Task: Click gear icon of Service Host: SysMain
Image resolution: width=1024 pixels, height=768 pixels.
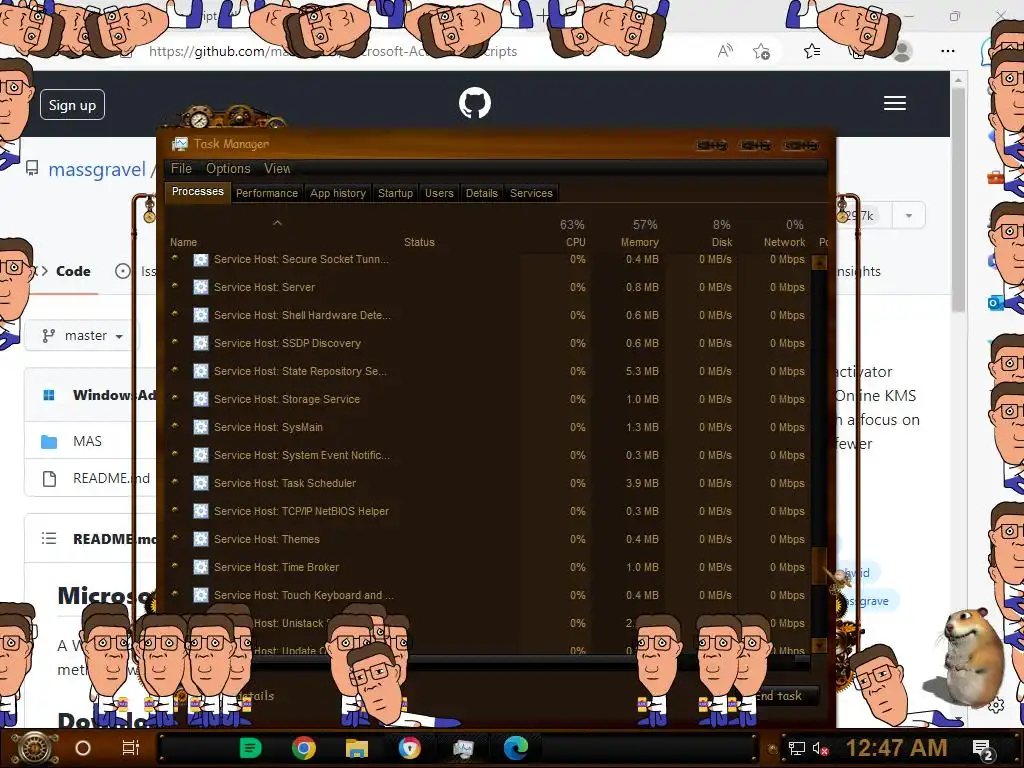Action: click(200, 427)
